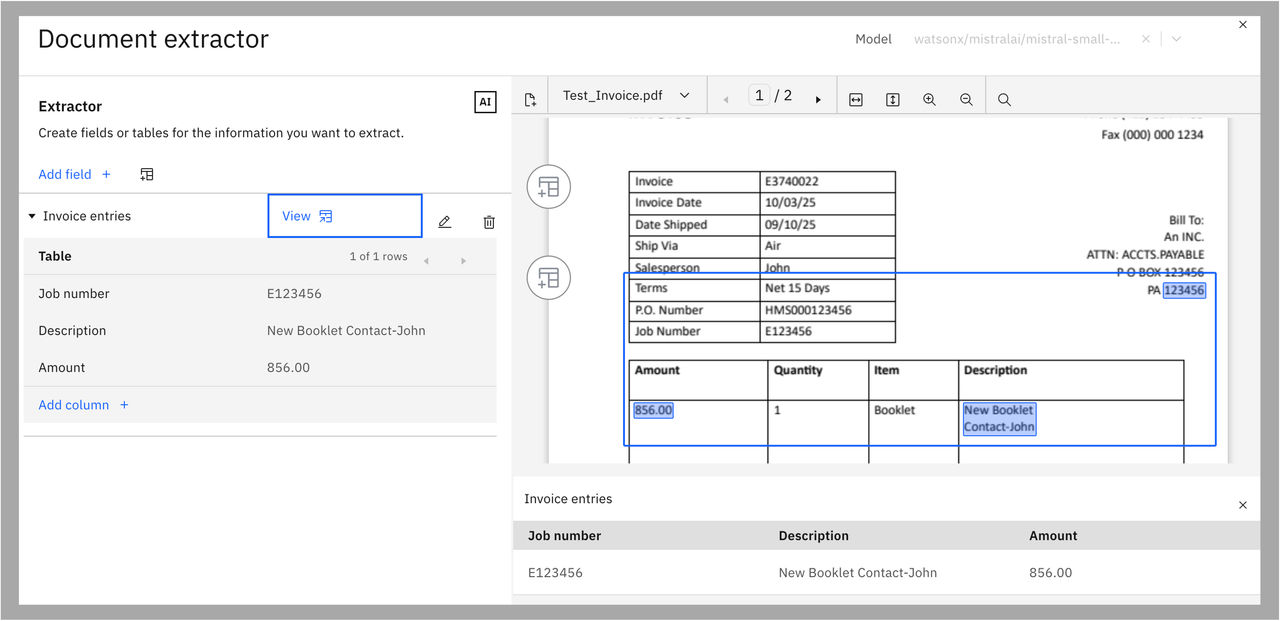Go to previous table row arrow
Image resolution: width=1280 pixels, height=621 pixels.
click(x=426, y=261)
